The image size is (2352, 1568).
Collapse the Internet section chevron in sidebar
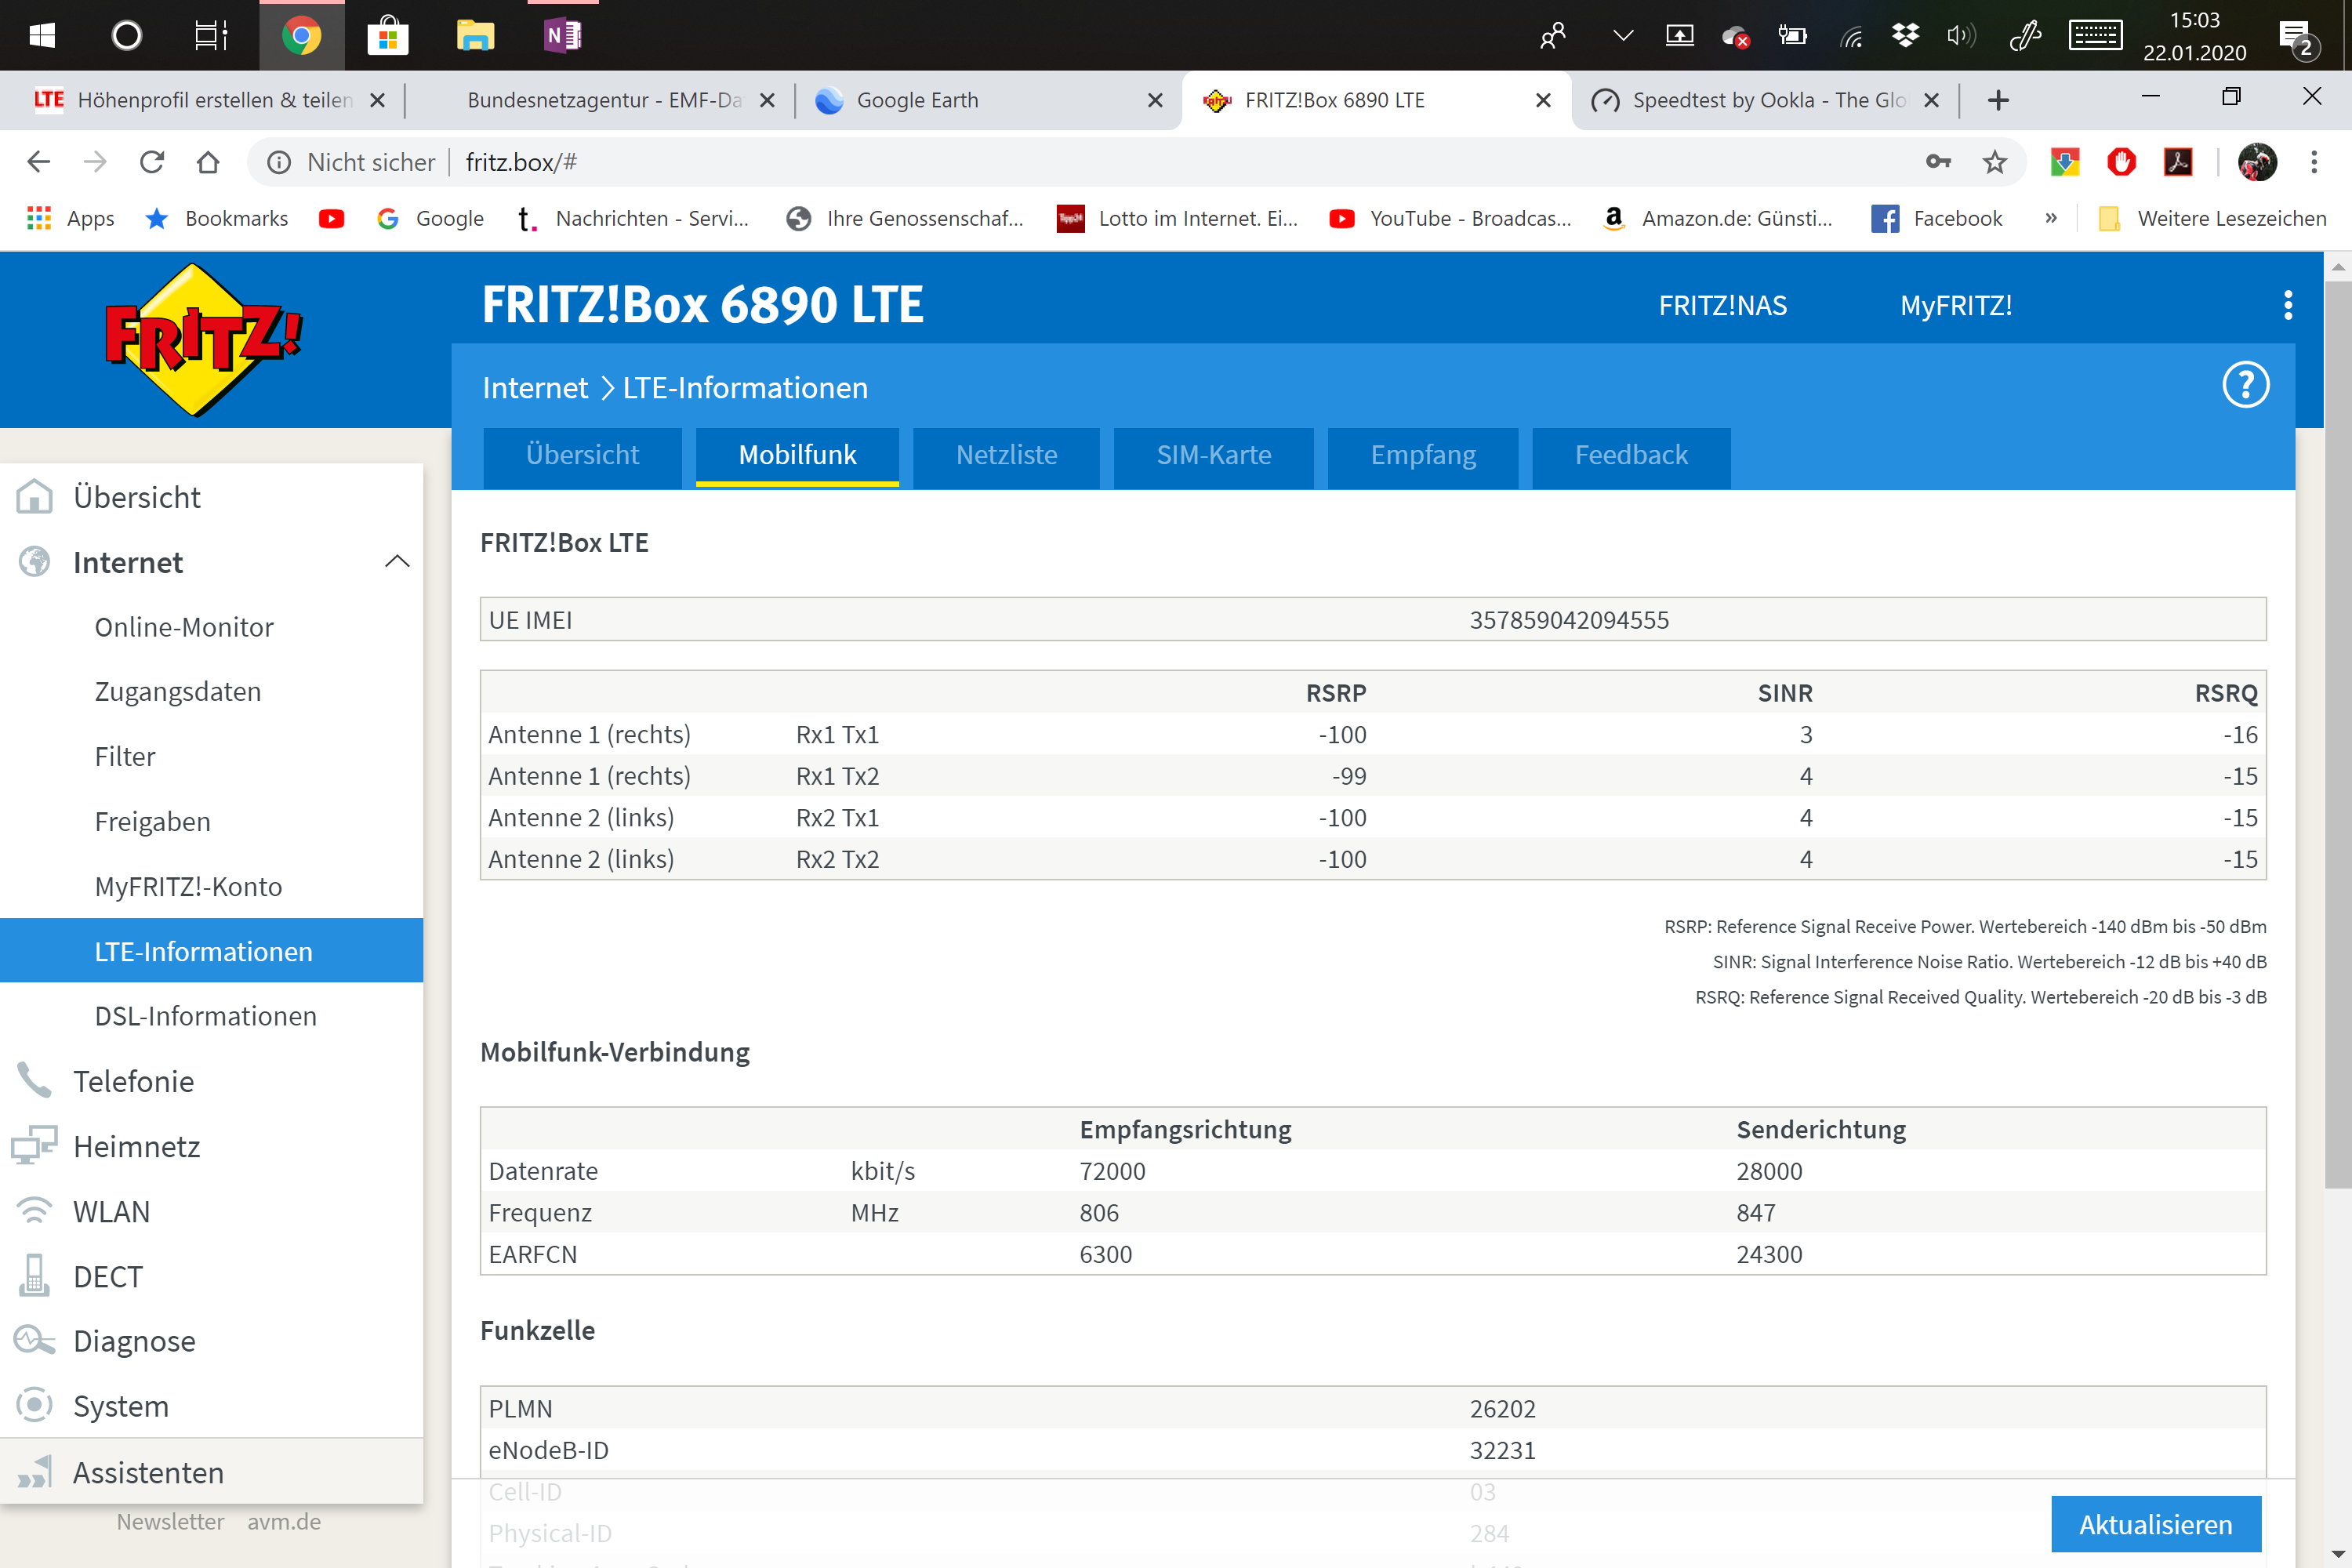pyautogui.click(x=397, y=562)
